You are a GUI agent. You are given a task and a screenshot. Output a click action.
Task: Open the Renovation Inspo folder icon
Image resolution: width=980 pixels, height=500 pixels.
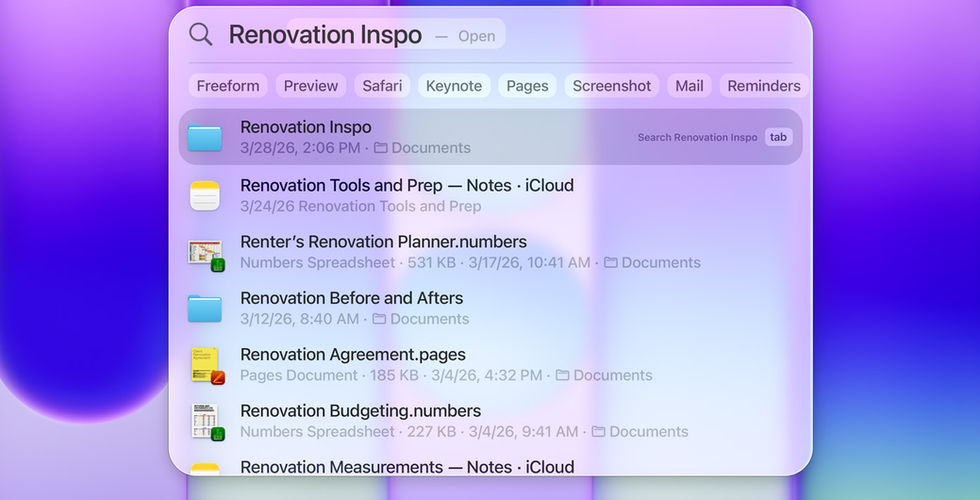tap(205, 138)
